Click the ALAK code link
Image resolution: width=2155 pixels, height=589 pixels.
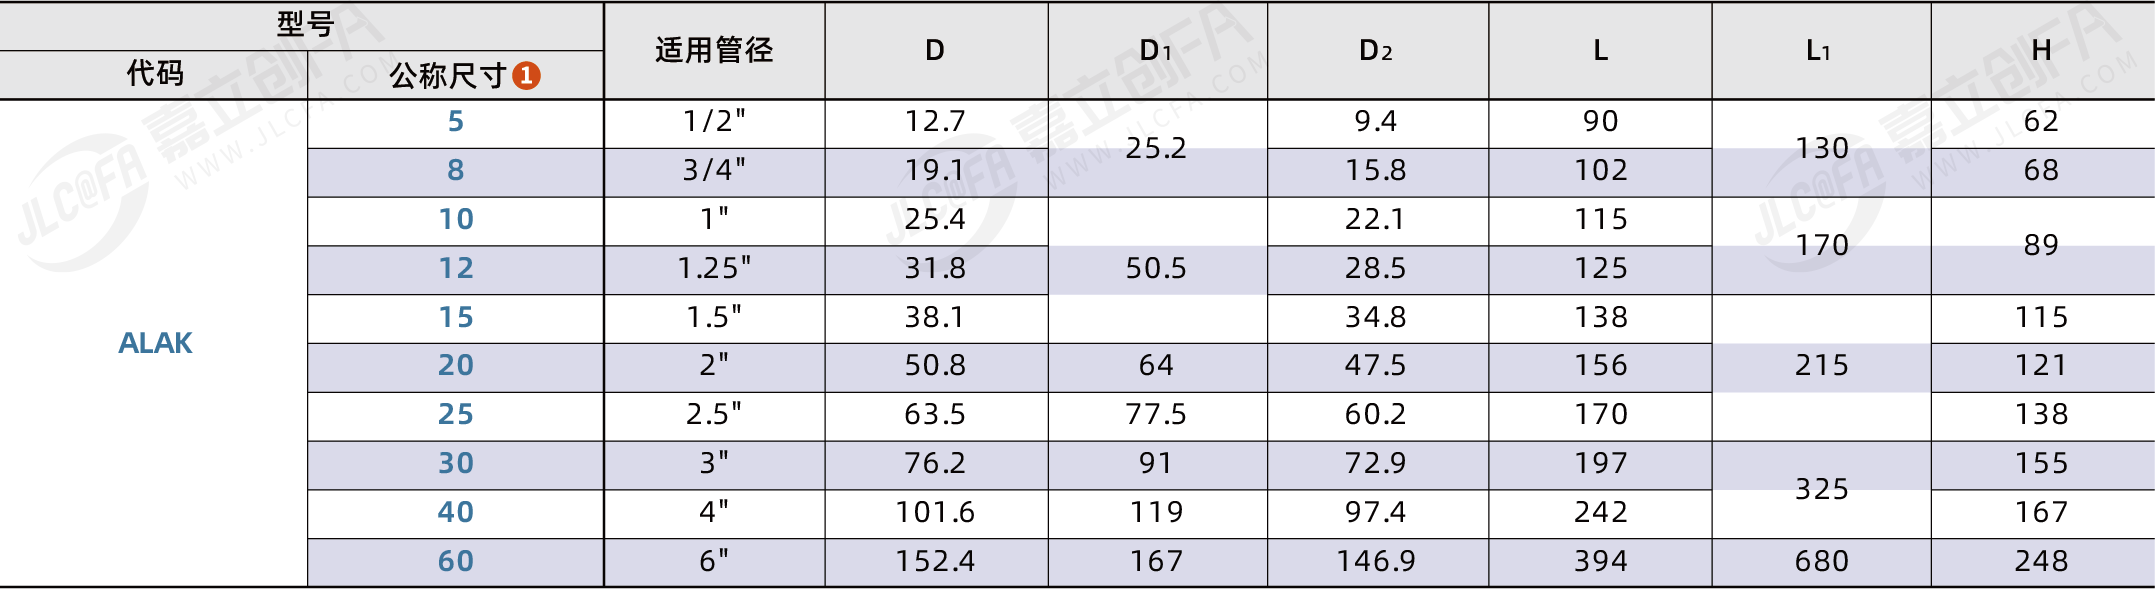click(155, 343)
